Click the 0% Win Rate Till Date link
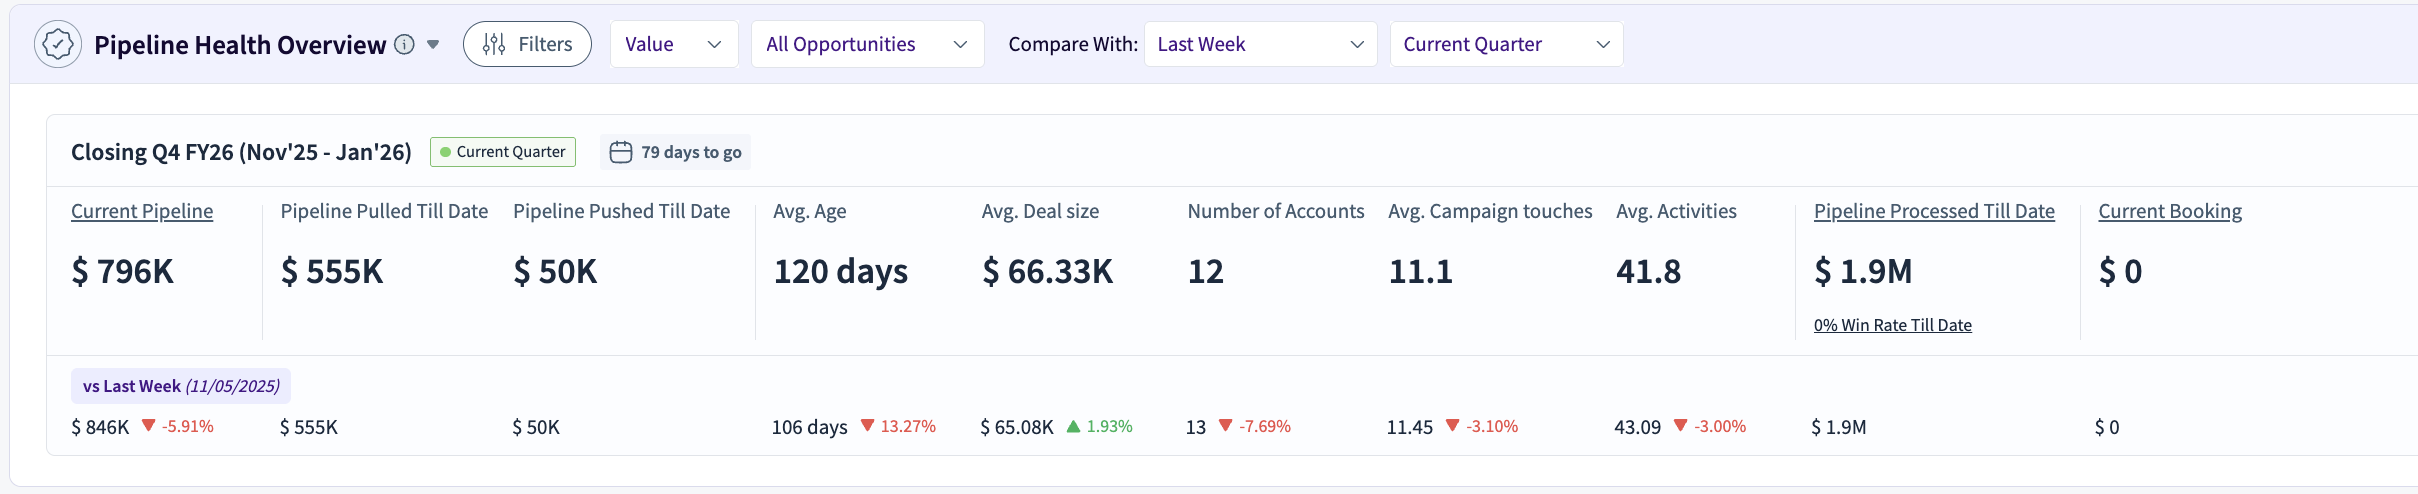 pos(1893,325)
